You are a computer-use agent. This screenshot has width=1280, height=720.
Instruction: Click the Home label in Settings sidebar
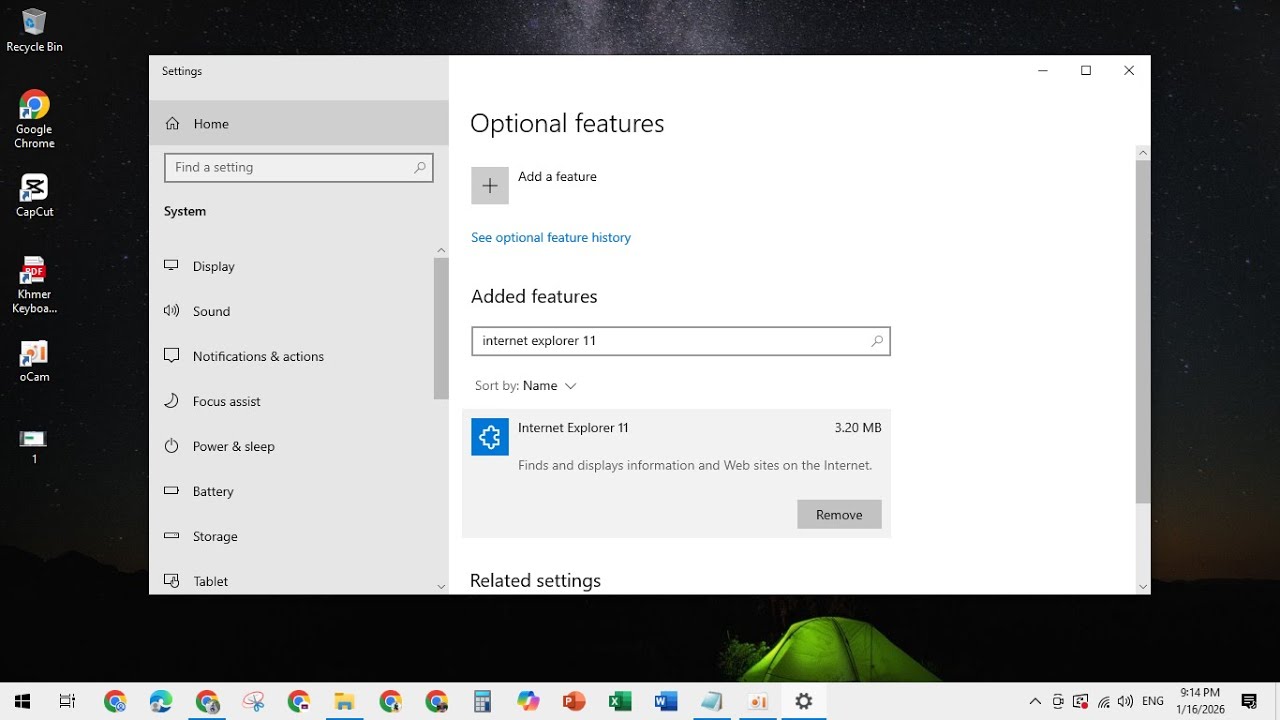211,124
